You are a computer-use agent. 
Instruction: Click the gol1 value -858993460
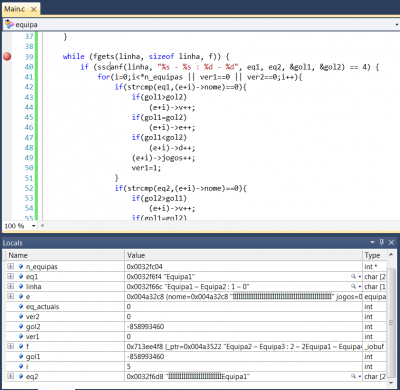coord(145,357)
